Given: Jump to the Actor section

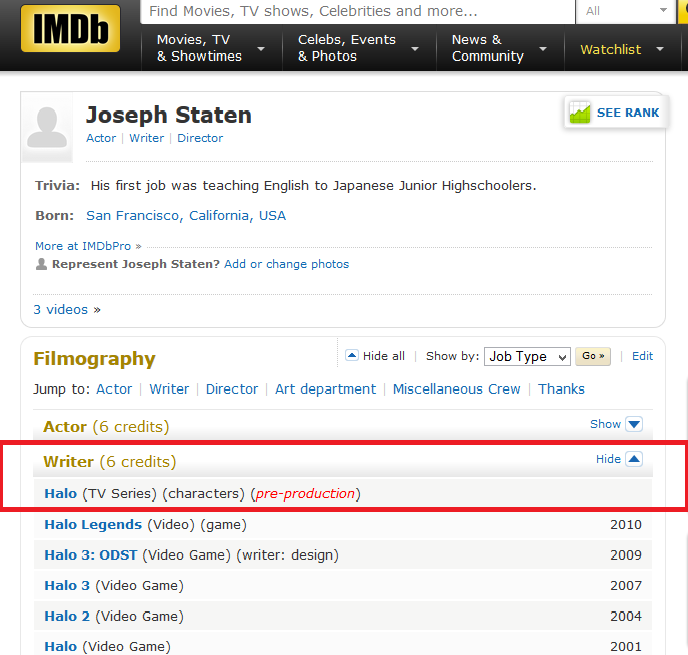Looking at the screenshot, I should (x=114, y=389).
